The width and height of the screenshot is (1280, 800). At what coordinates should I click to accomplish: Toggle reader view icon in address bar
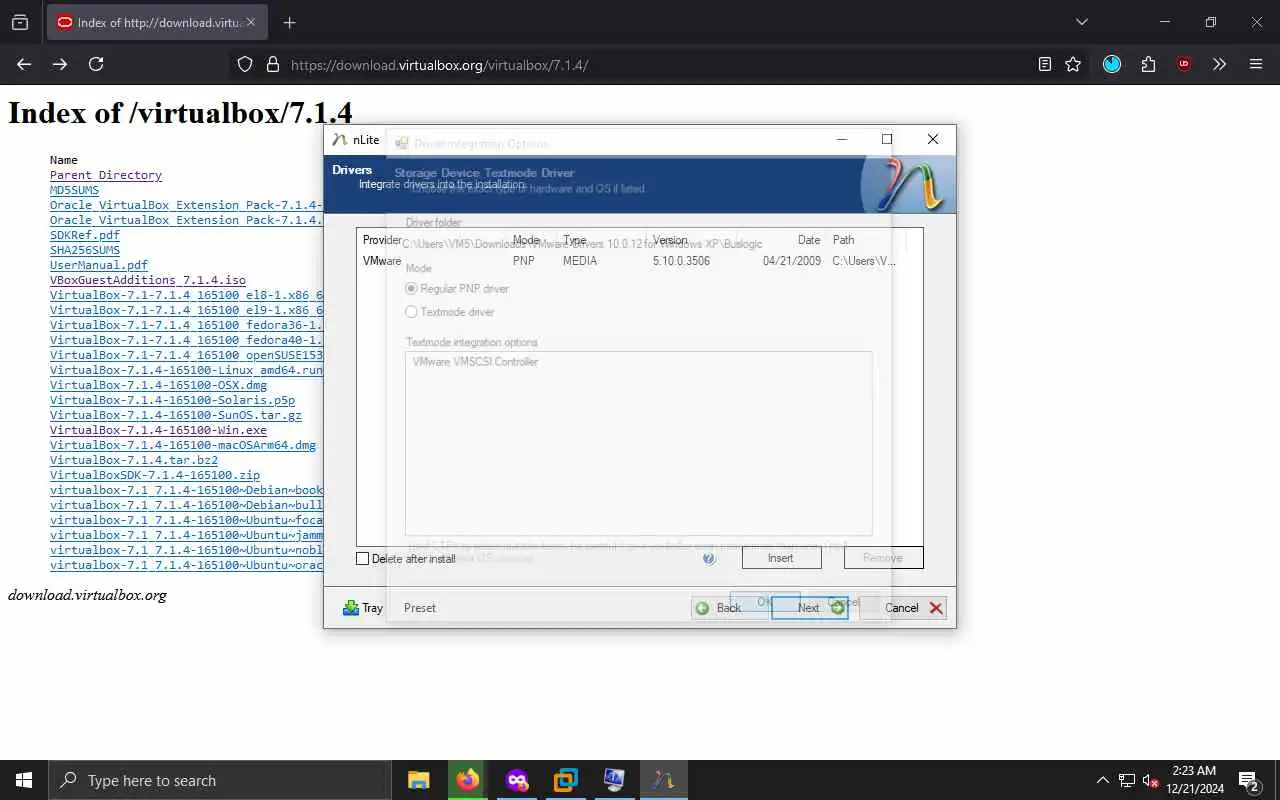click(1045, 64)
